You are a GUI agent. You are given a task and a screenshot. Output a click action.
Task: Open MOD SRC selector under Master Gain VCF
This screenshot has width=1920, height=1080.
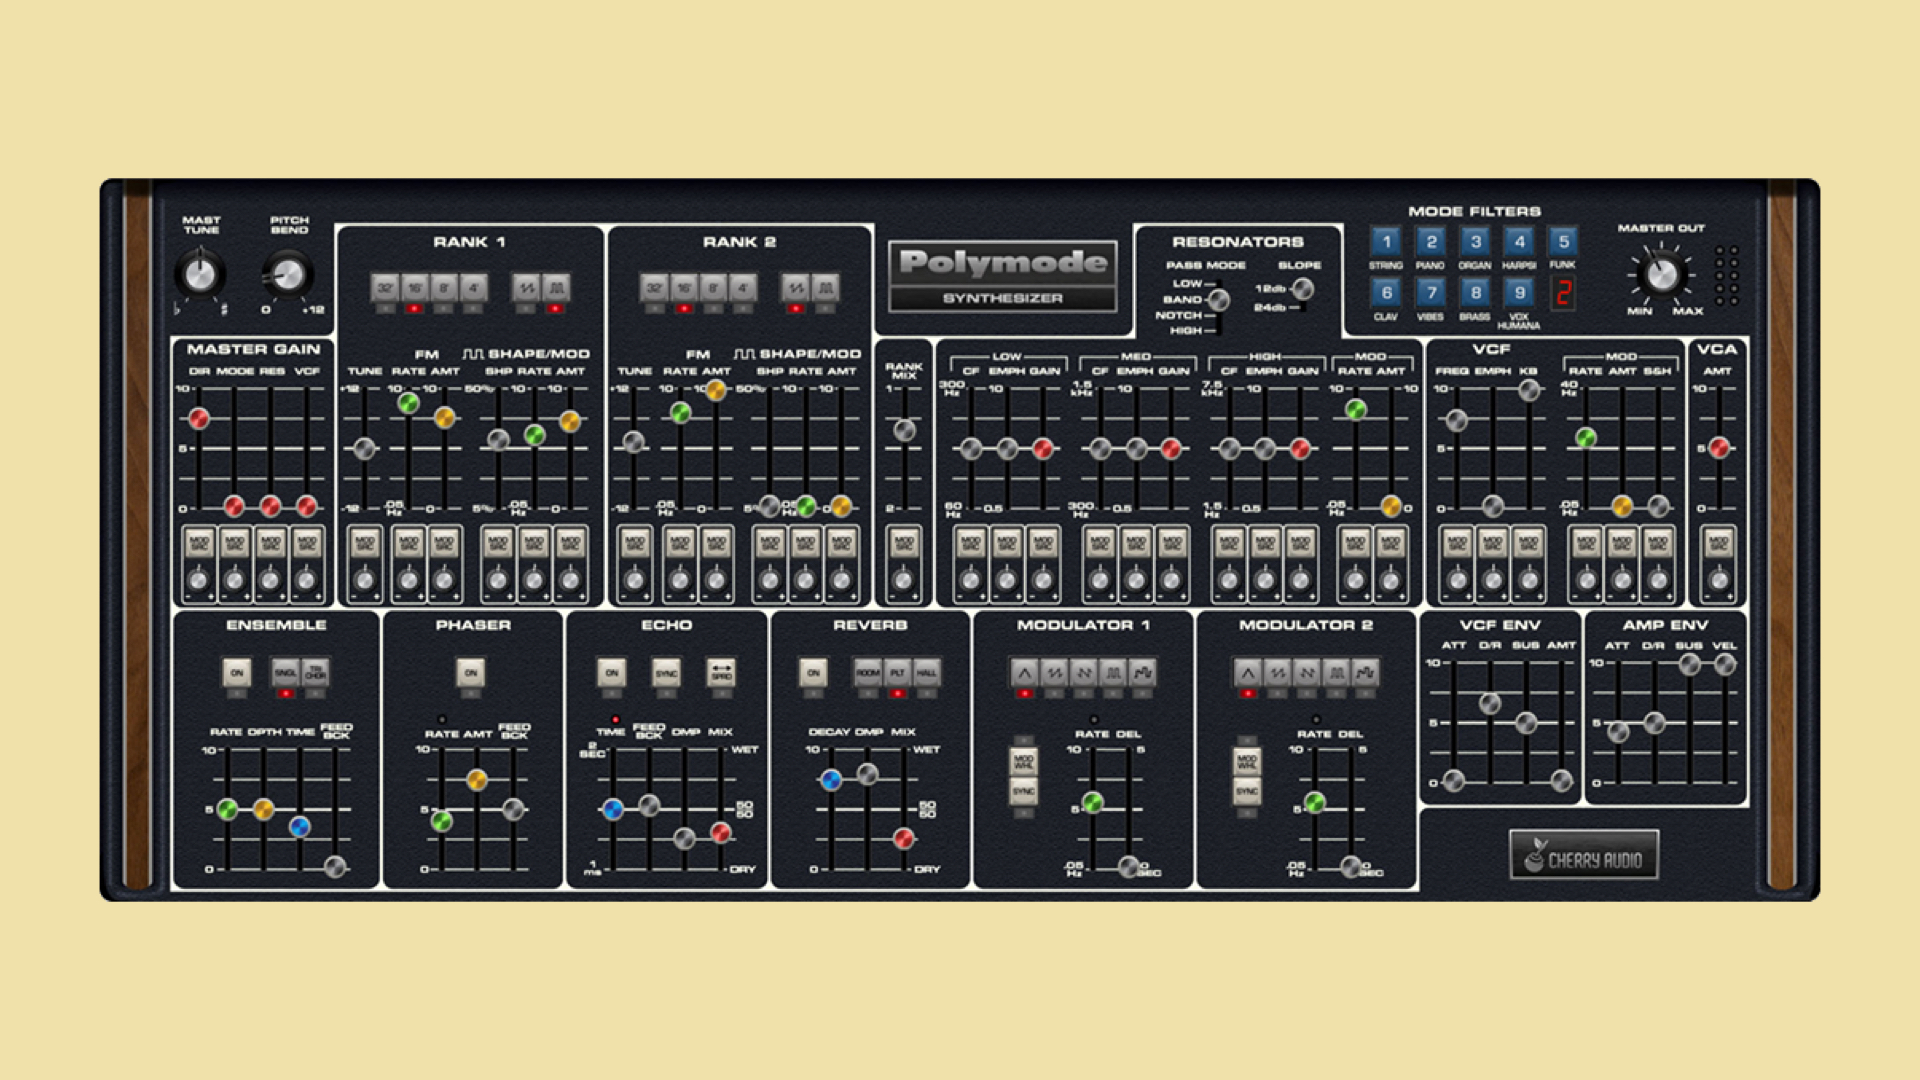tap(307, 543)
